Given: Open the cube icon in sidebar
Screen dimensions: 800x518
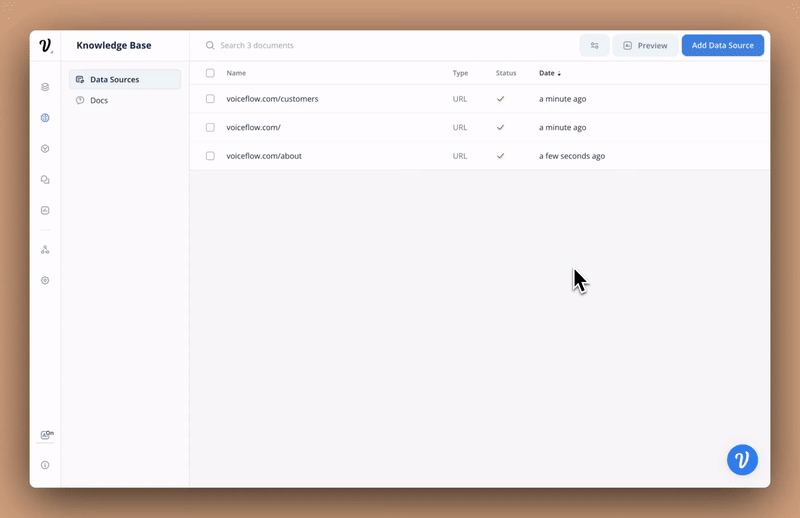Looking at the screenshot, I should pyautogui.click(x=45, y=149).
